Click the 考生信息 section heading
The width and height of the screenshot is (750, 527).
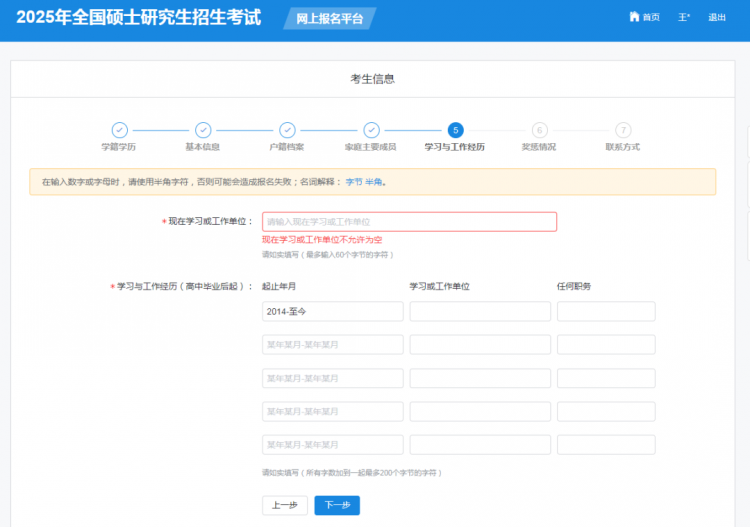point(373,79)
